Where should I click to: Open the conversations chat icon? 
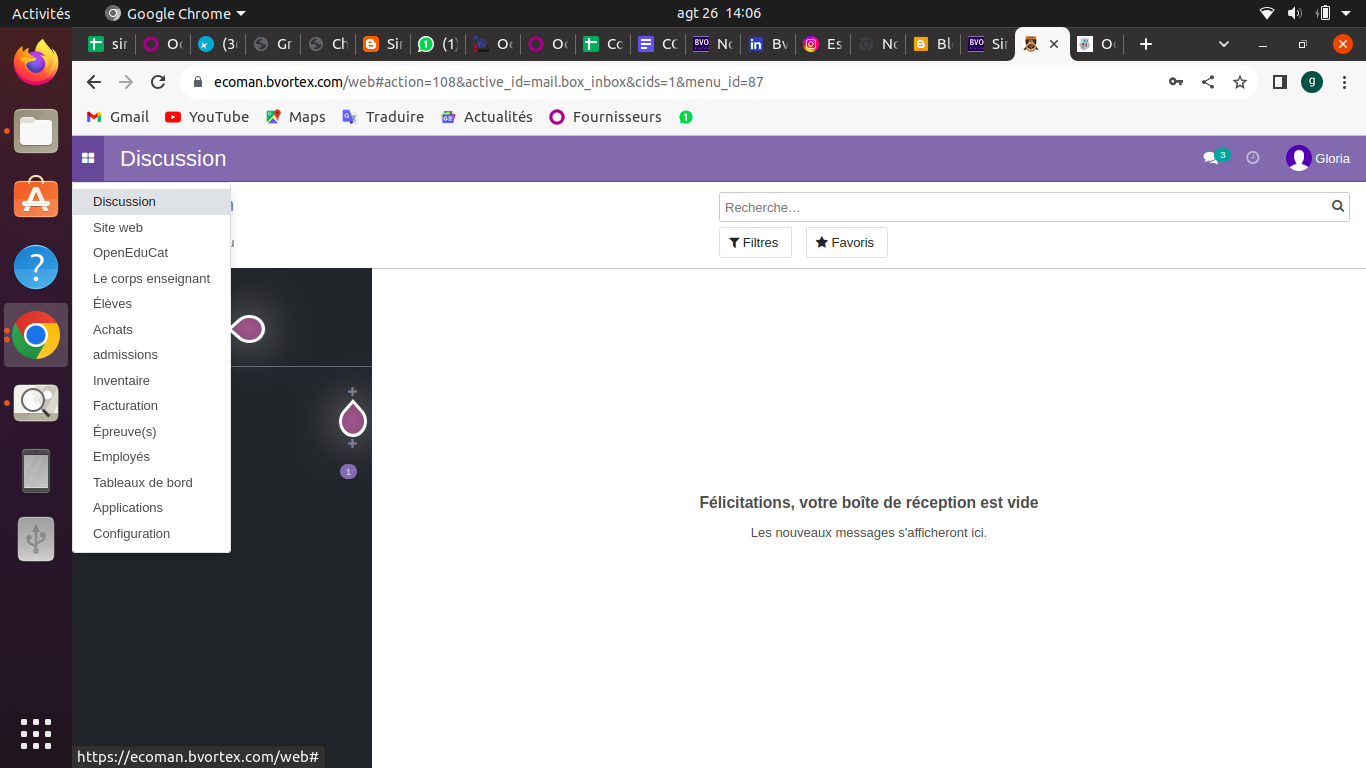[x=1211, y=158]
